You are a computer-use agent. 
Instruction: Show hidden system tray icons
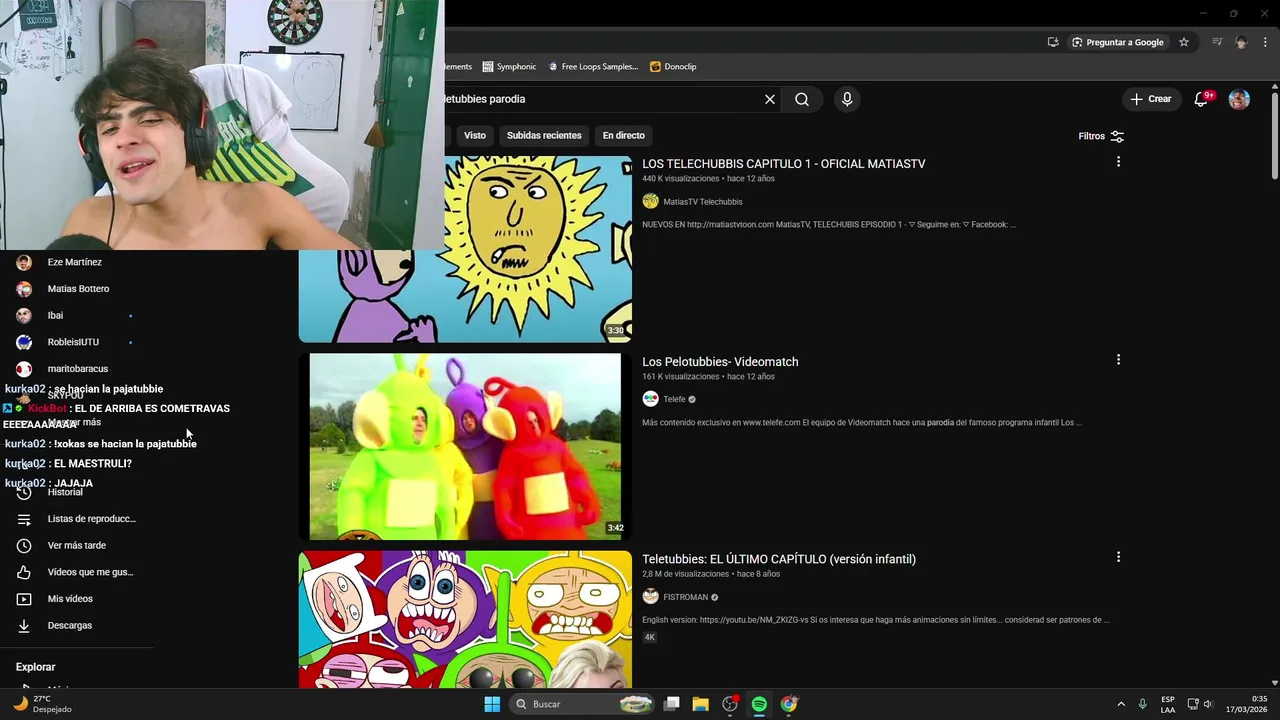point(1121,704)
